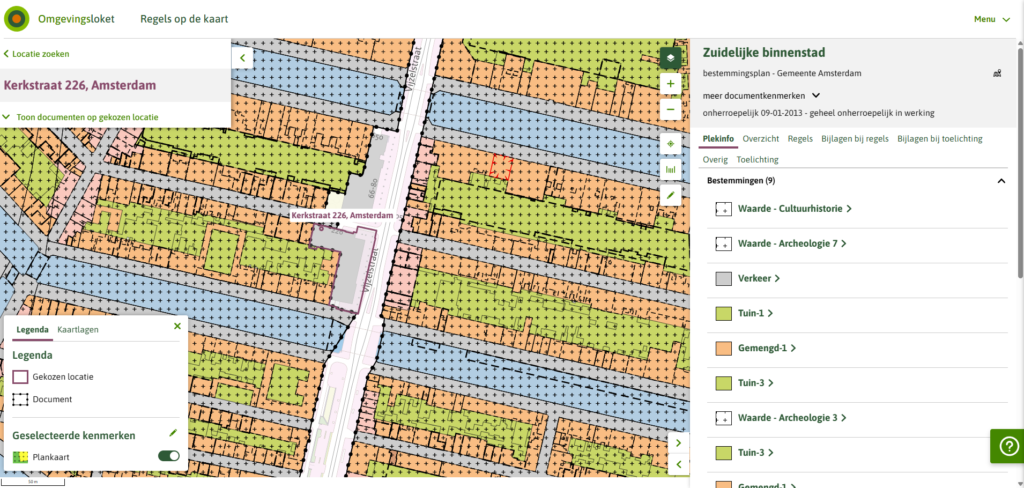Edit Geselecteerde kenmerken with pencil icon
This screenshot has height=488, width=1024.
[173, 433]
